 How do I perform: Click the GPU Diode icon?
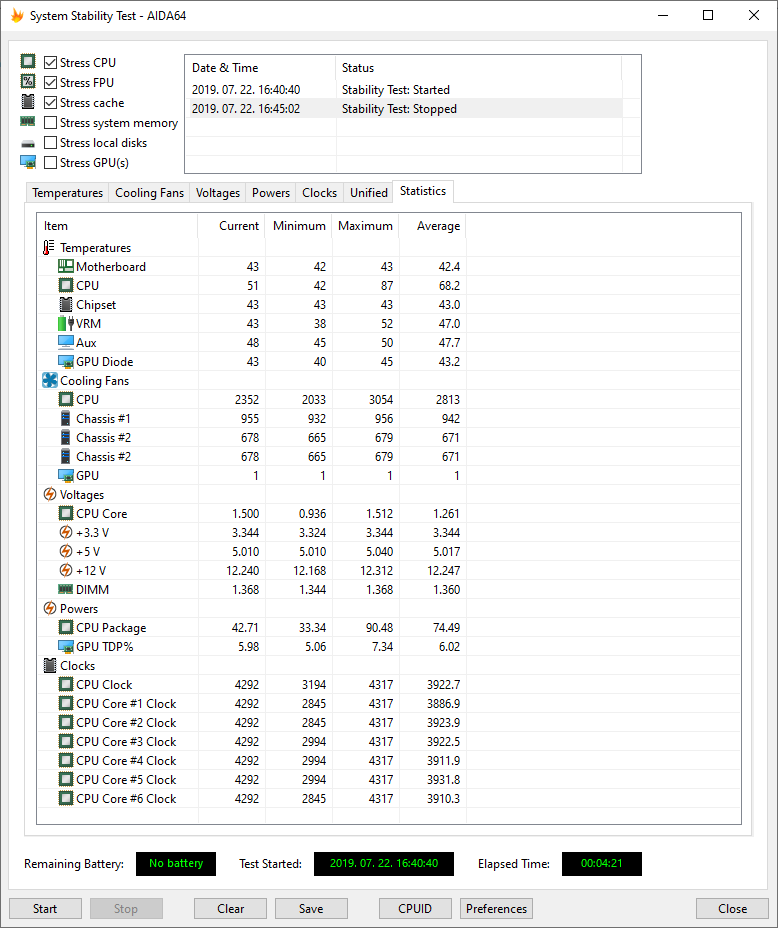point(66,362)
